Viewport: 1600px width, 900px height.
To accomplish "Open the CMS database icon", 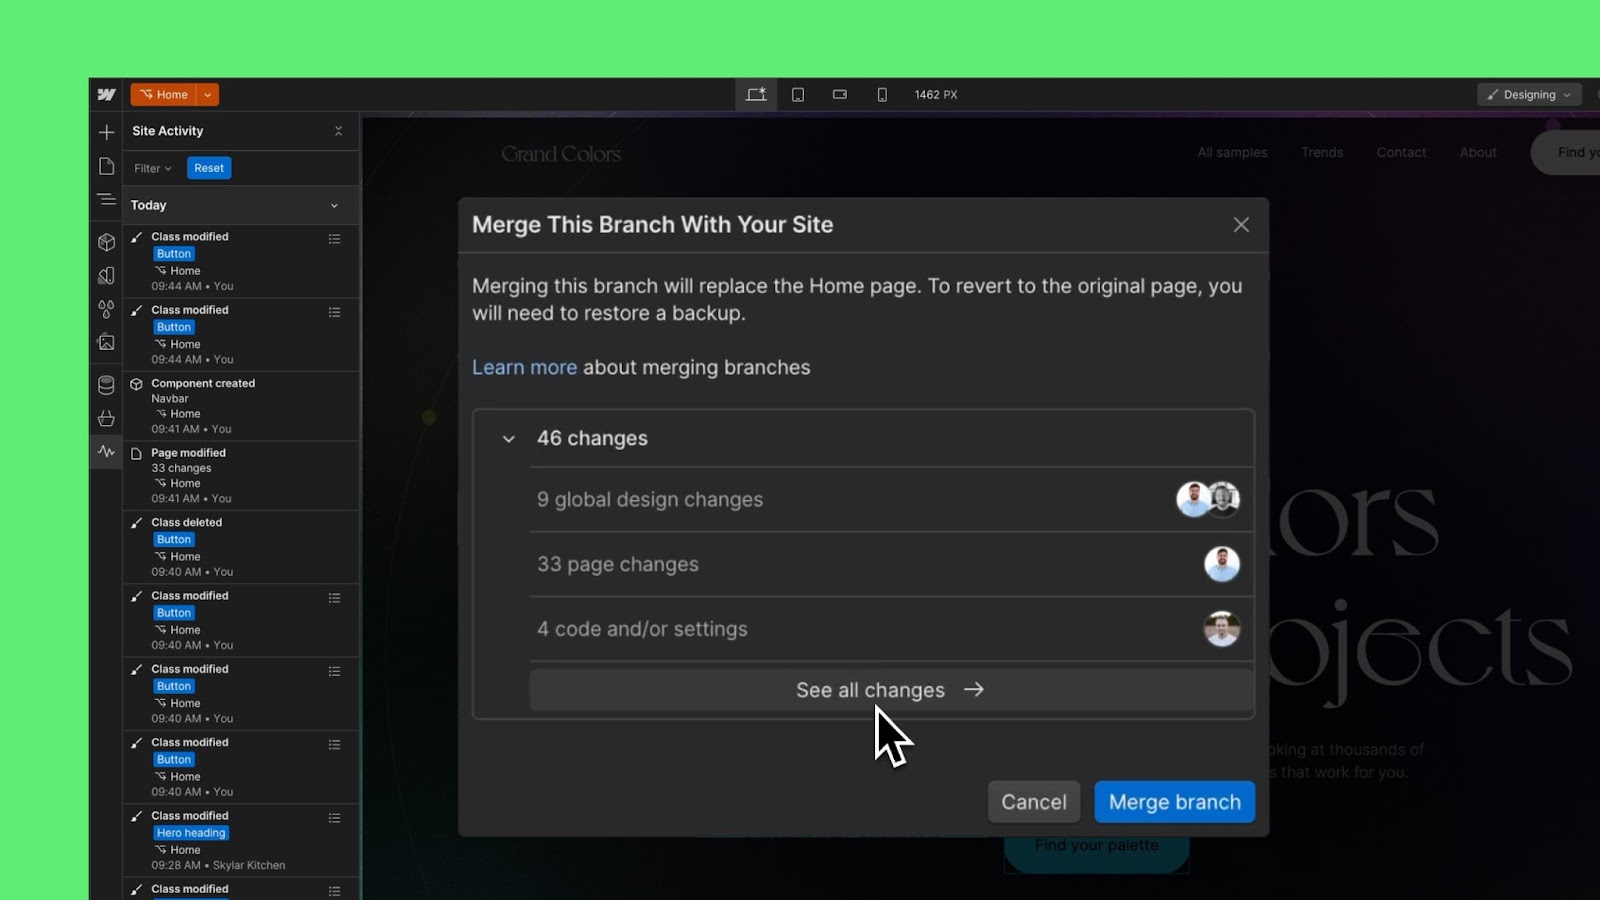I will click(x=107, y=385).
